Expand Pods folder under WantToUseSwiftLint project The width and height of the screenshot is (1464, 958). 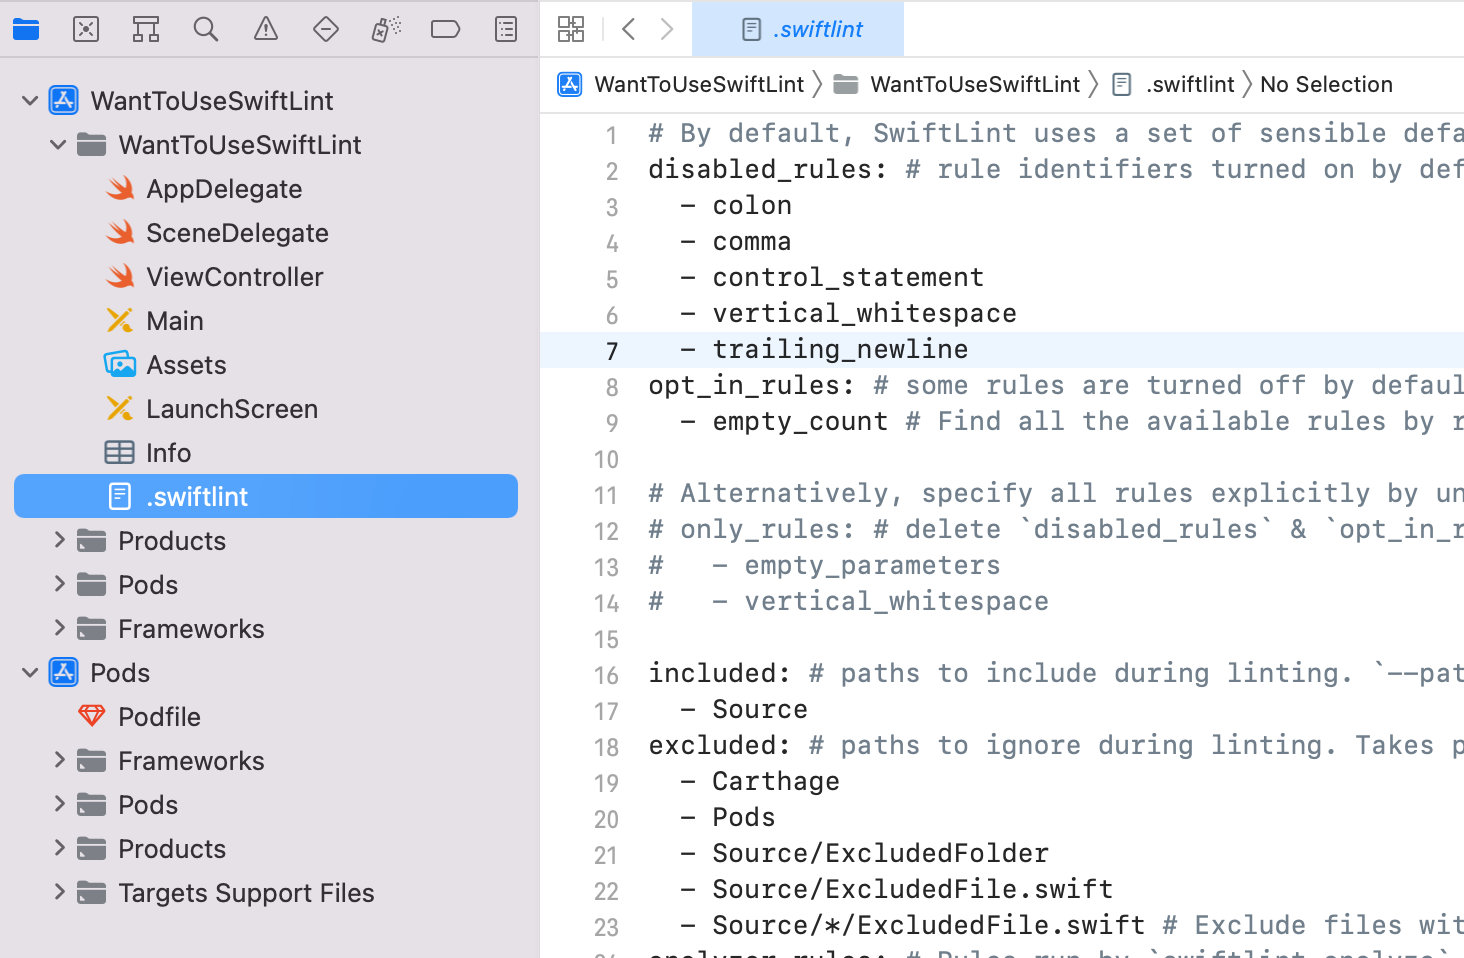pos(58,584)
